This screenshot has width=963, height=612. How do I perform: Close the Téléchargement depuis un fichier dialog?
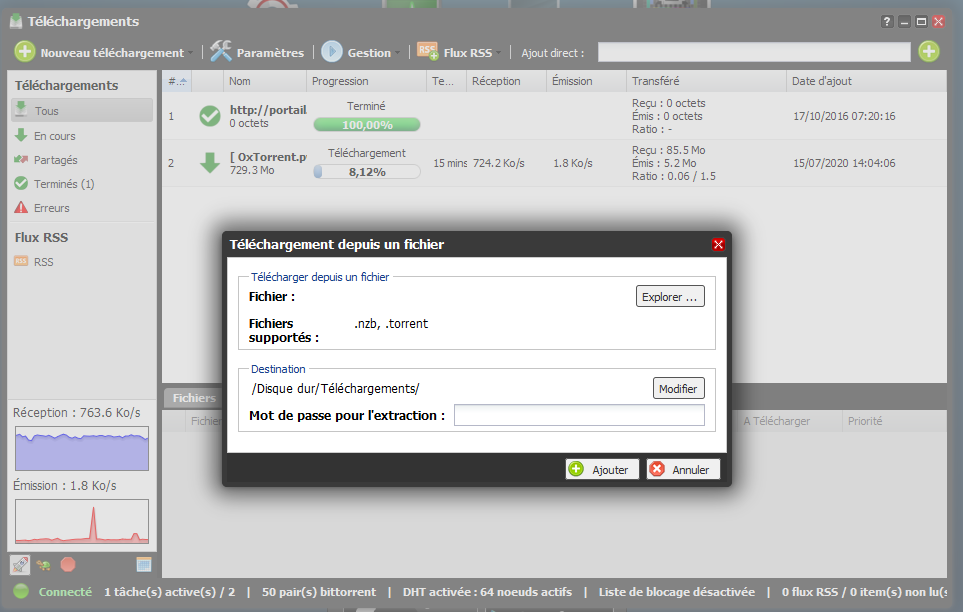coord(718,245)
